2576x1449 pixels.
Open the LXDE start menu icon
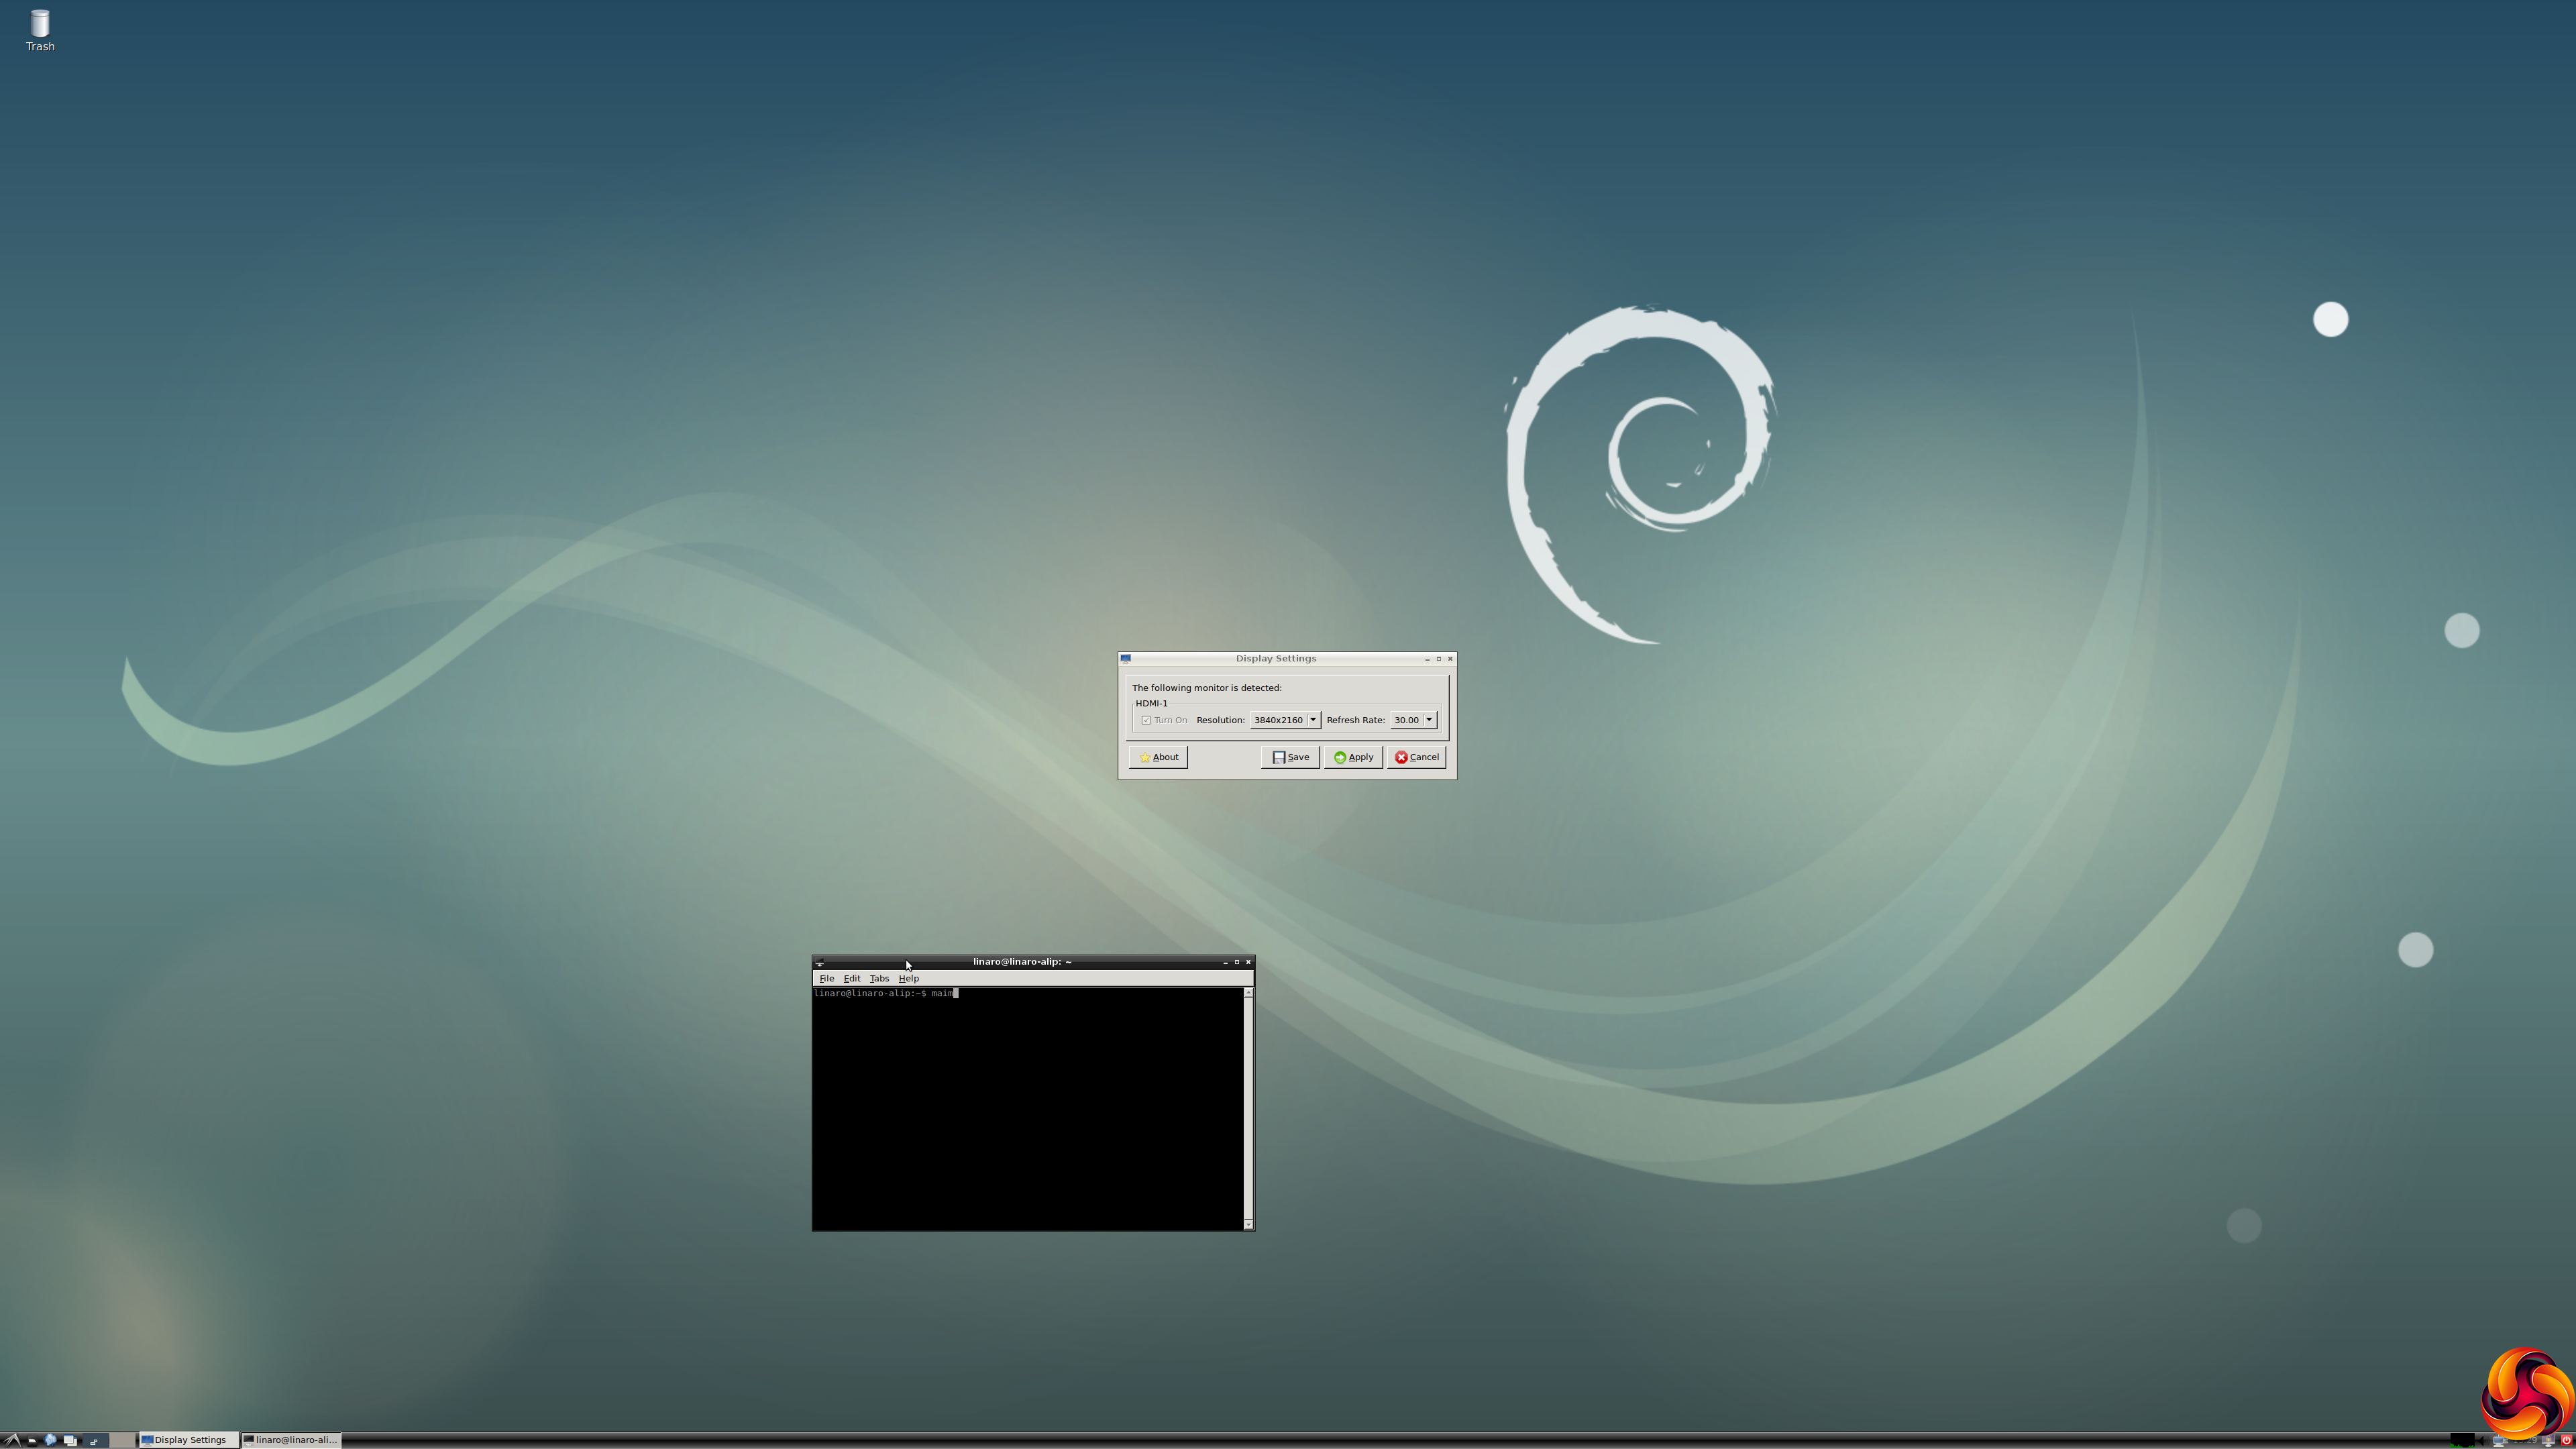tap(12, 1440)
